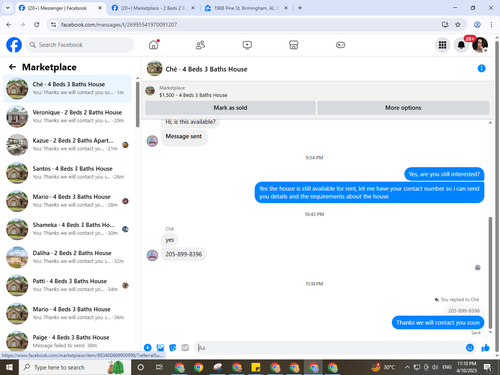Switch to the 1988 Pine St Birmingham tab

click(x=246, y=8)
